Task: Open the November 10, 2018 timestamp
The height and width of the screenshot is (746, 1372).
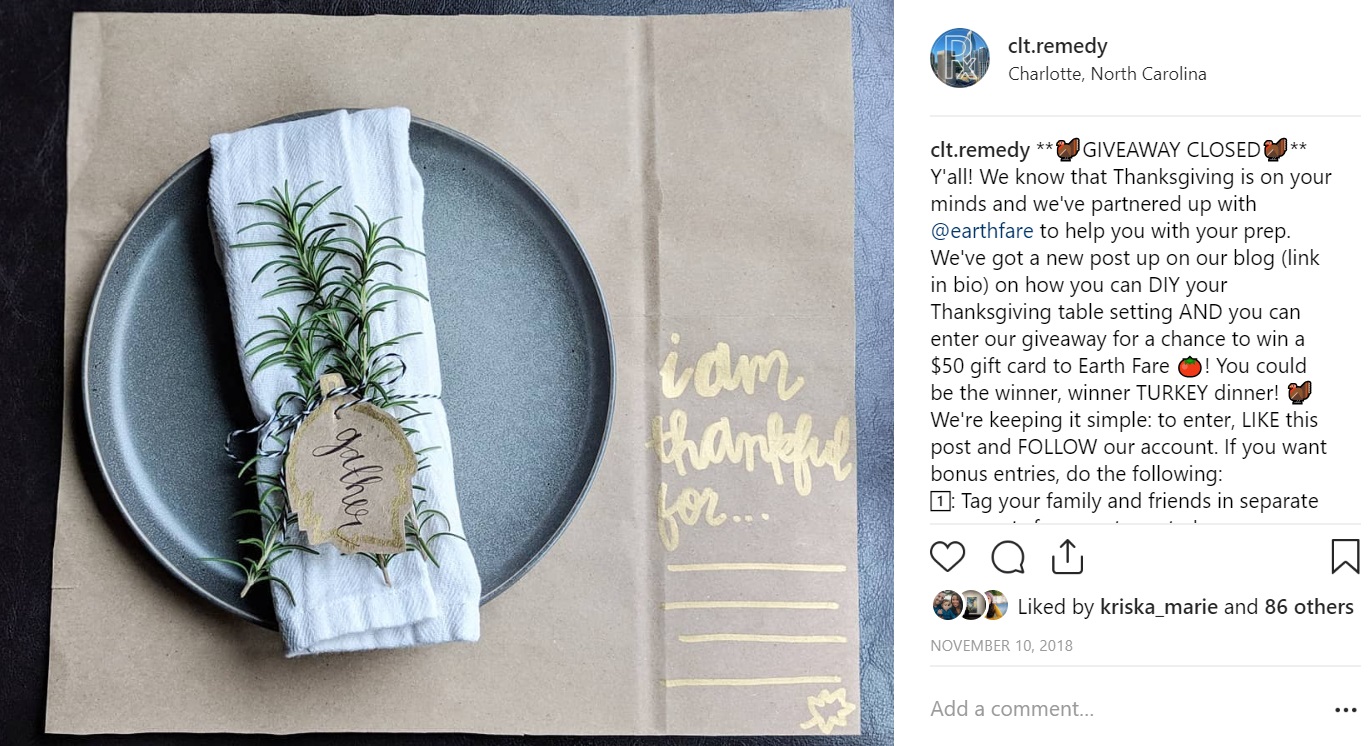Action: click(x=1001, y=646)
